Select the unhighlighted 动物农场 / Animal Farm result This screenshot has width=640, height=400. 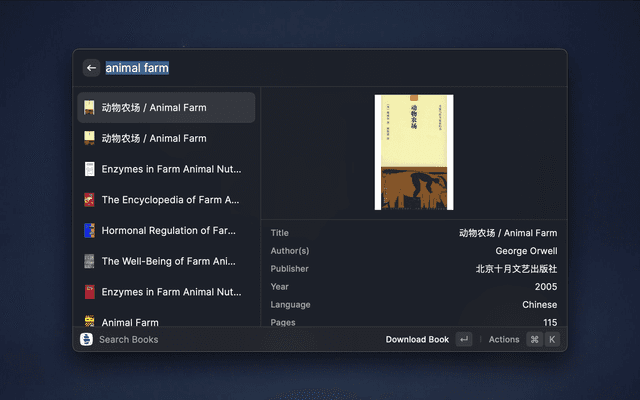(x=166, y=138)
